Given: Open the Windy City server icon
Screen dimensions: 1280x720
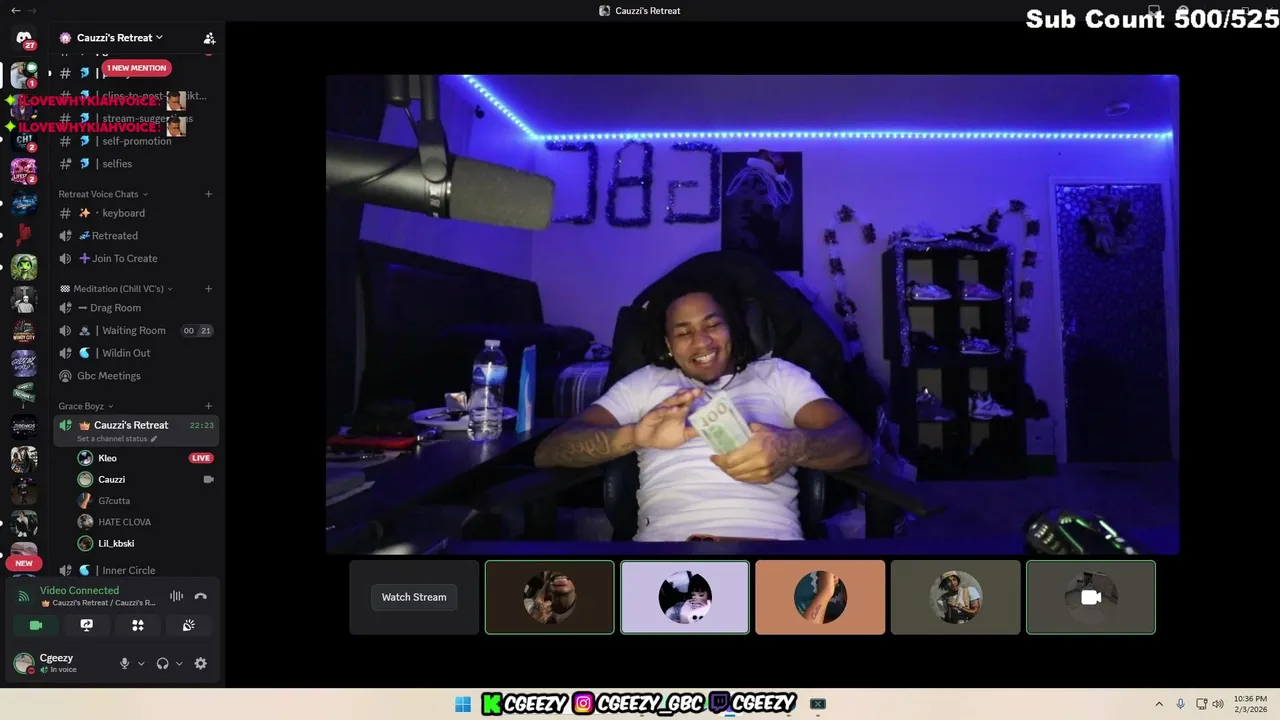Looking at the screenshot, I should click(24, 331).
